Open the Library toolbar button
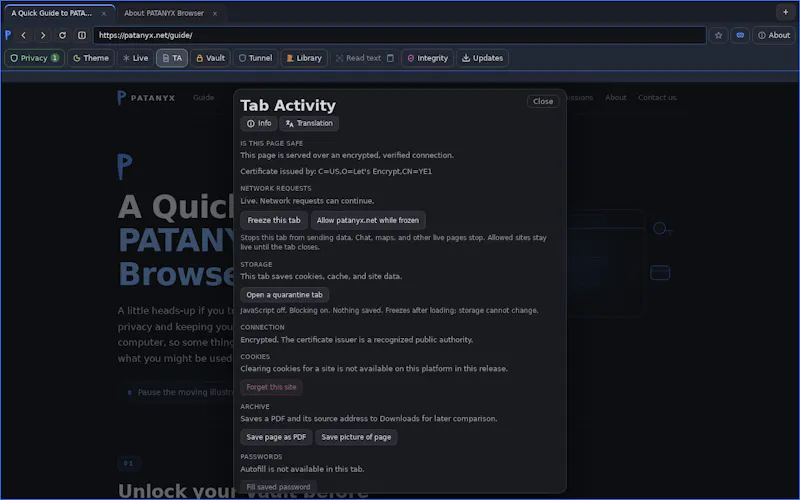This screenshot has width=800, height=500. click(x=304, y=58)
